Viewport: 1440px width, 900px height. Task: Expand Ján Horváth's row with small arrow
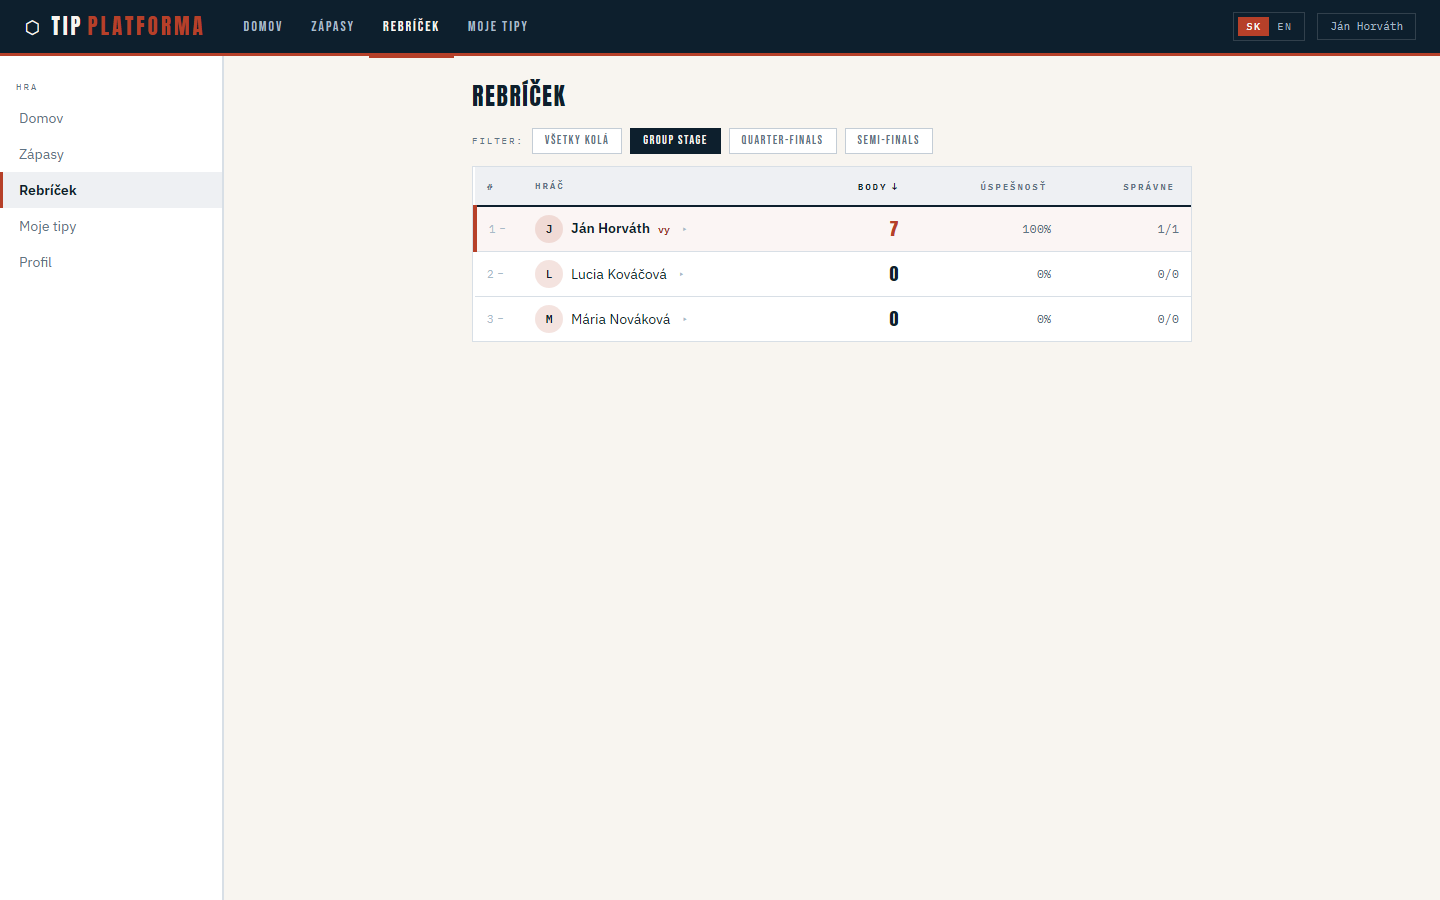pos(685,230)
